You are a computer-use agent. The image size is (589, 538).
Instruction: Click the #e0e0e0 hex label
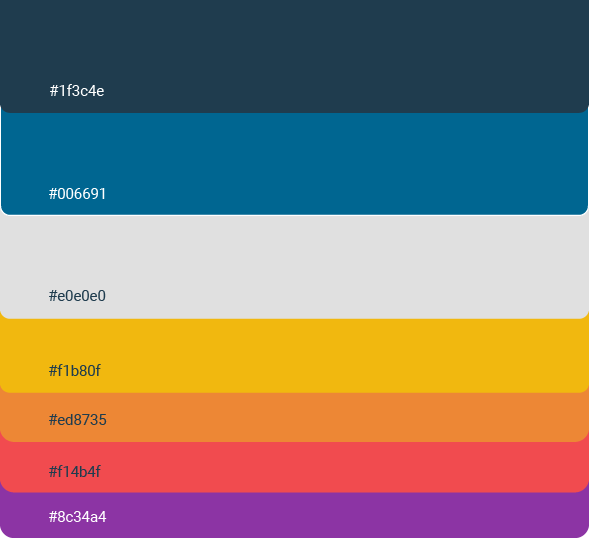(77, 296)
